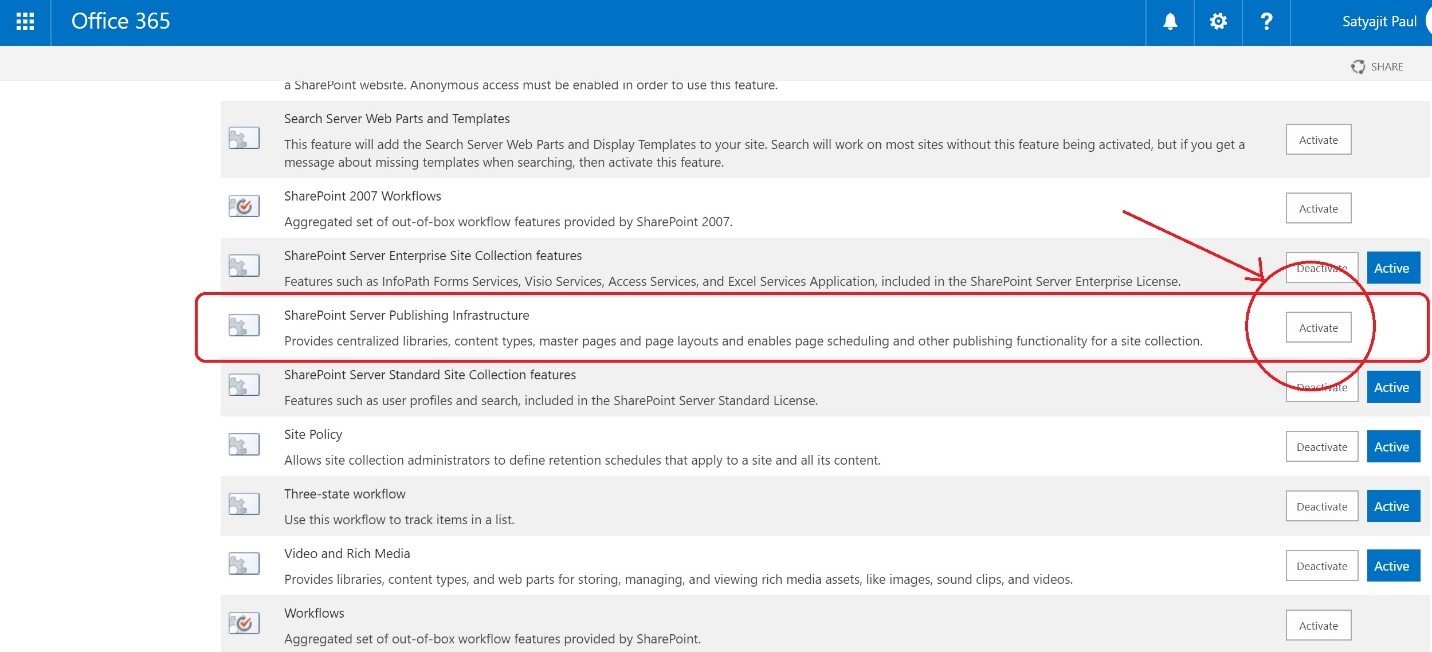Open the help question mark

pos(1266,21)
